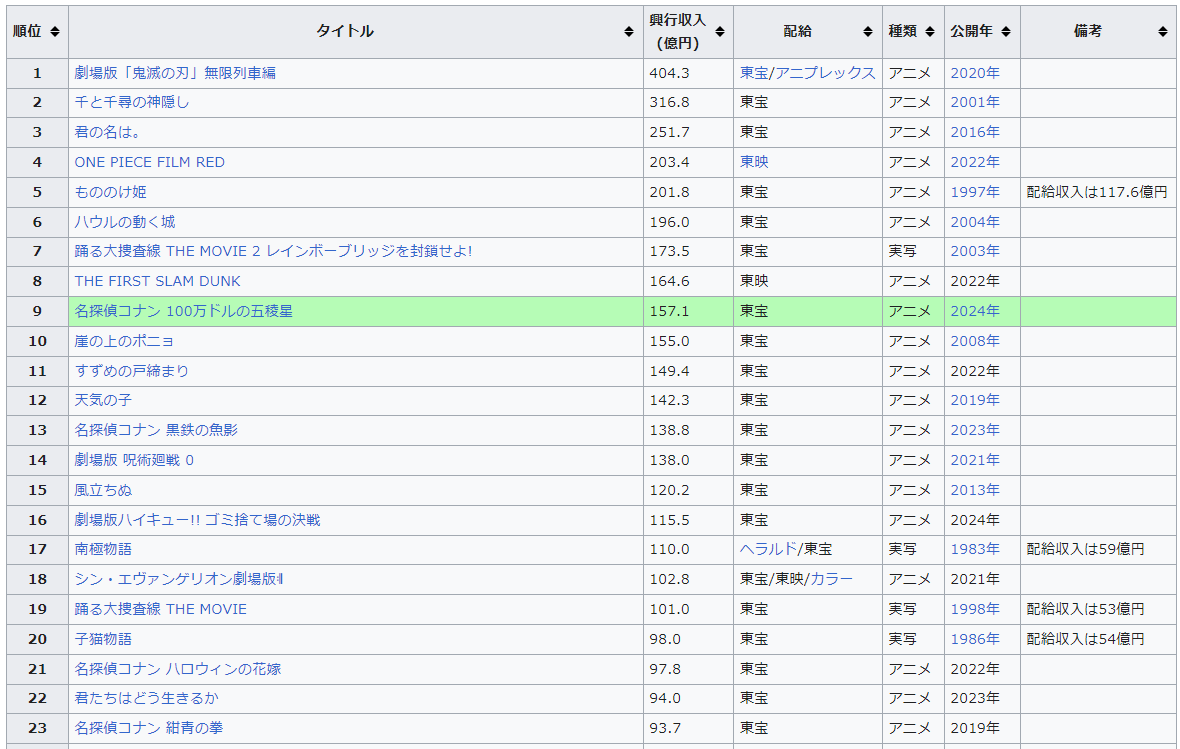
Task: Sort by 種類 column arrows
Action: (930, 32)
